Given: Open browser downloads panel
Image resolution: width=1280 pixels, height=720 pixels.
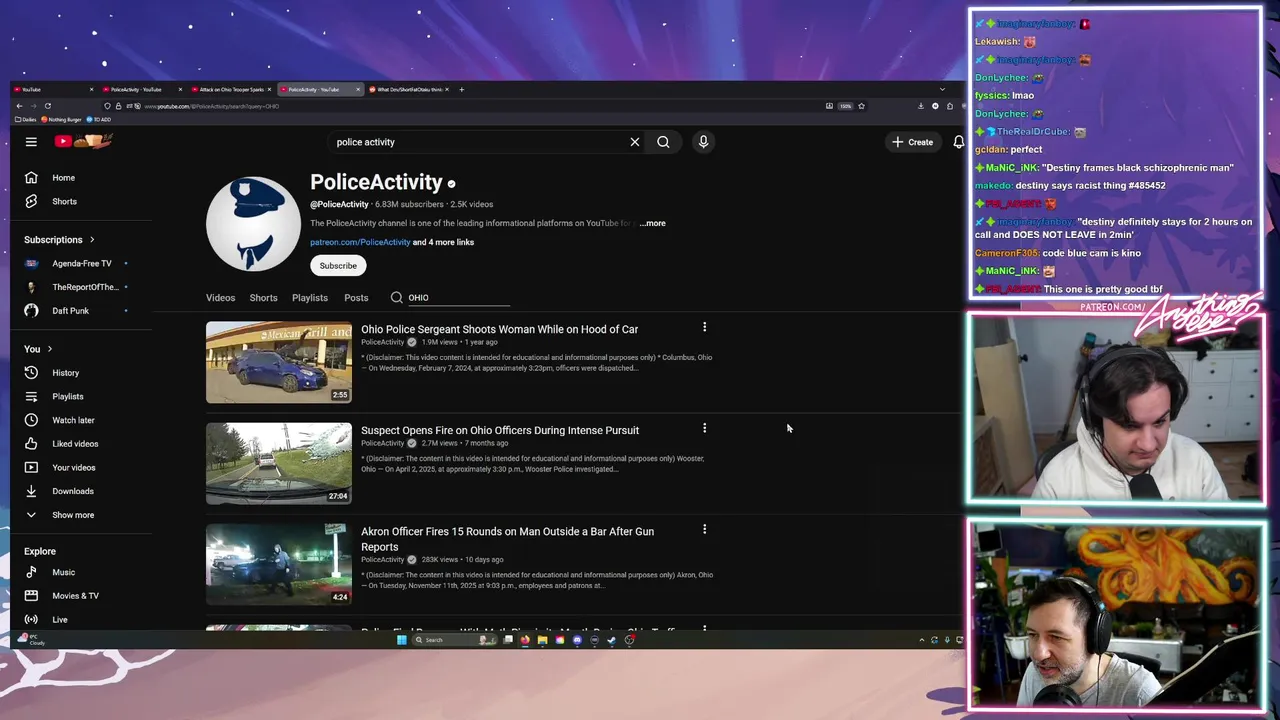Looking at the screenshot, I should pos(921,106).
